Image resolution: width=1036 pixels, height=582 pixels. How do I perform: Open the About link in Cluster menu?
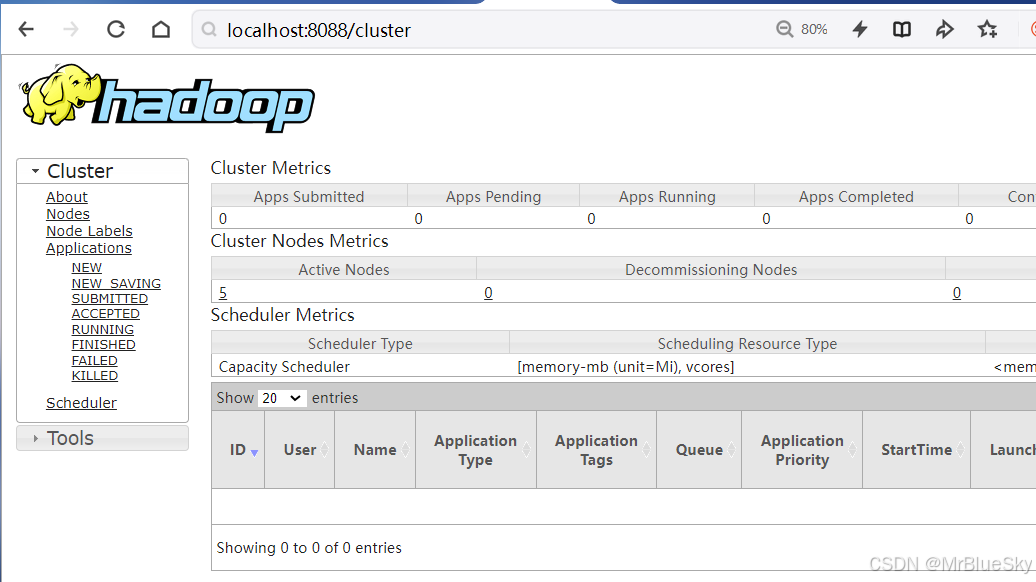tap(67, 197)
